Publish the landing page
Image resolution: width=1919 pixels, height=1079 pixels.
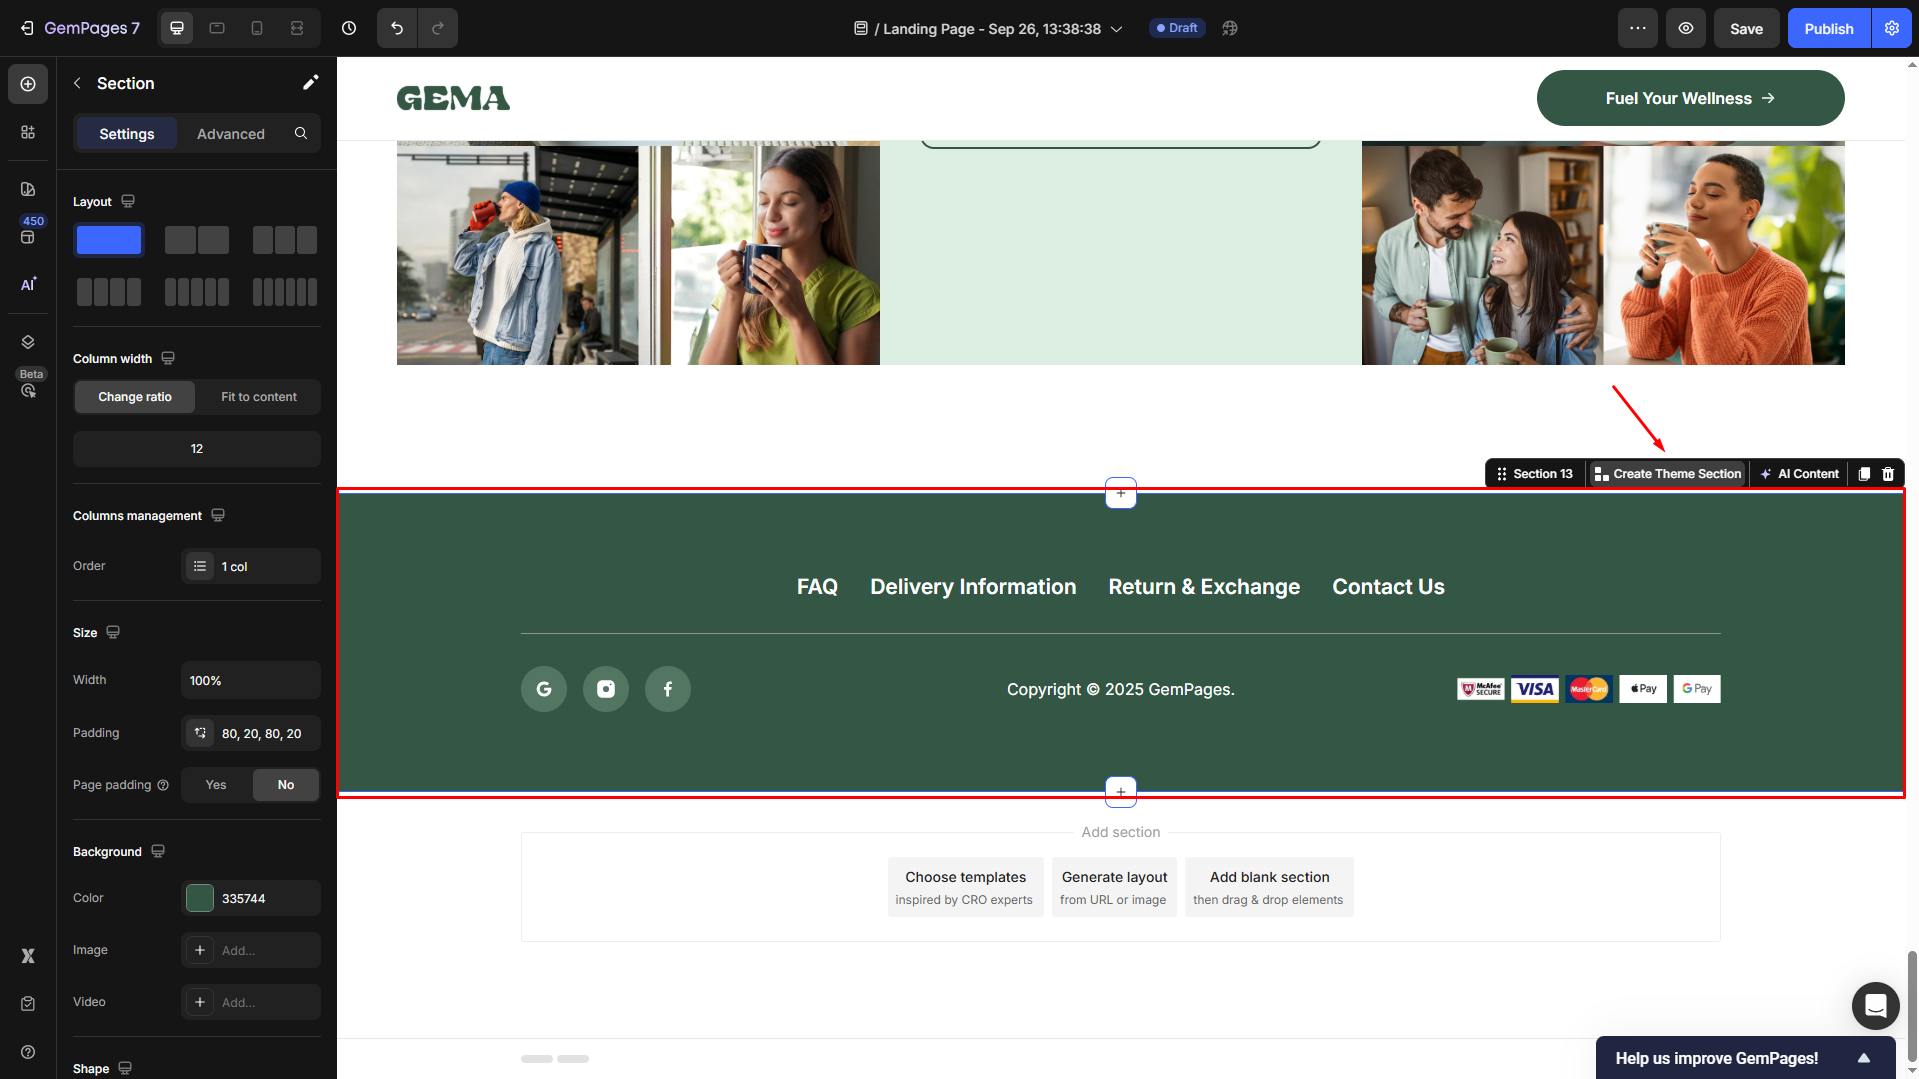tap(1828, 28)
